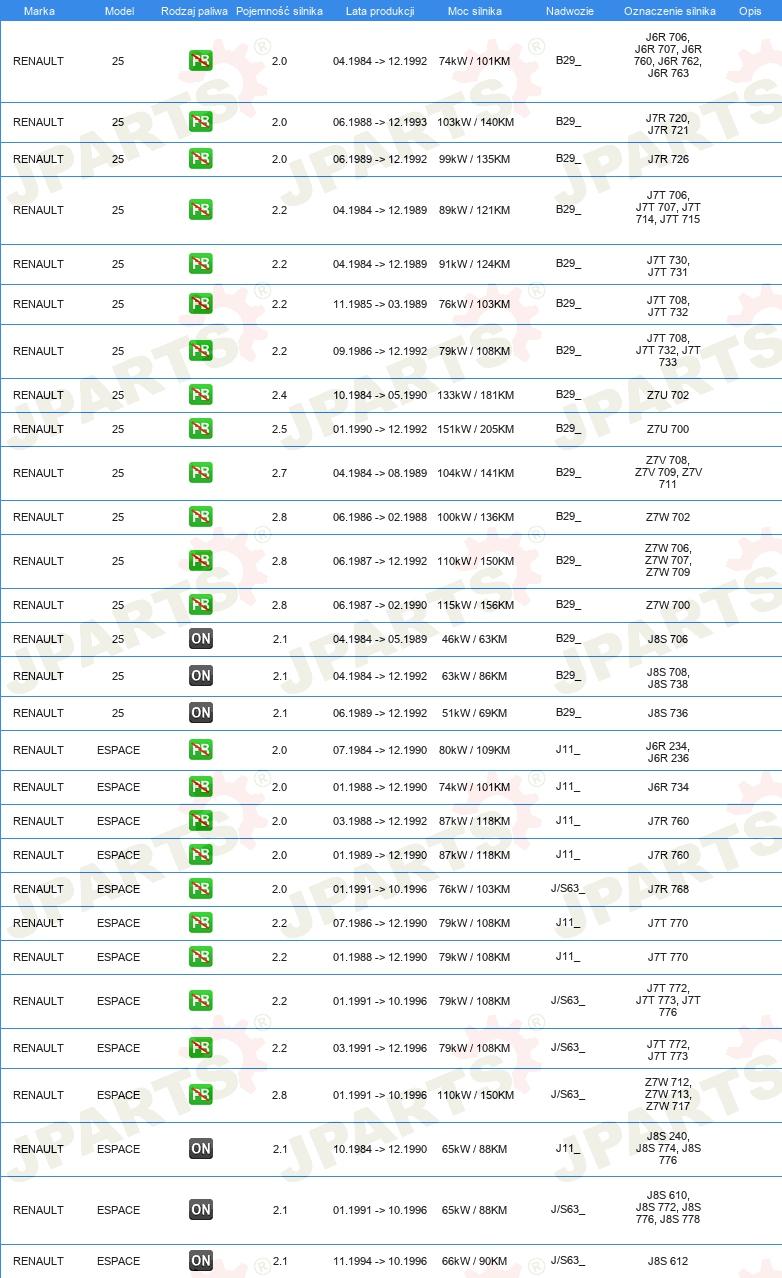
Task: Click the Rodzaj paliwa column header
Action: (x=194, y=10)
